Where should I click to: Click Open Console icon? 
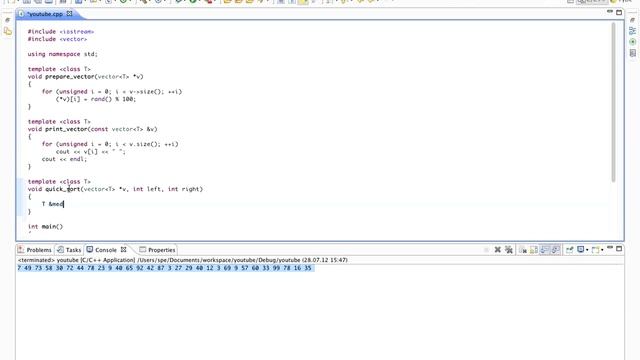[595, 250]
